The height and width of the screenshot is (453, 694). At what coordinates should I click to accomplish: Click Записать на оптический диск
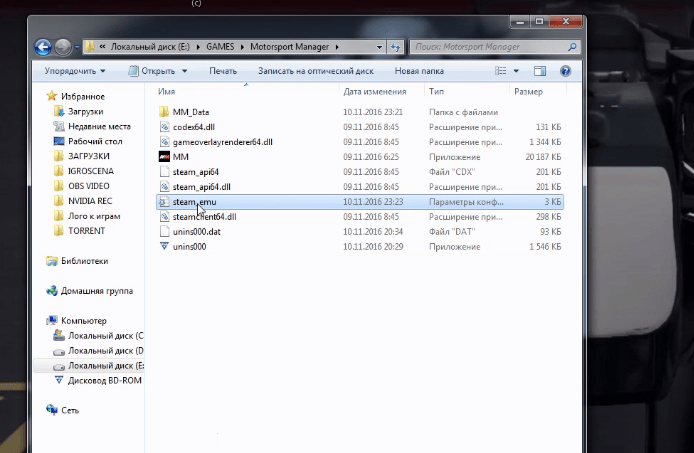point(316,71)
